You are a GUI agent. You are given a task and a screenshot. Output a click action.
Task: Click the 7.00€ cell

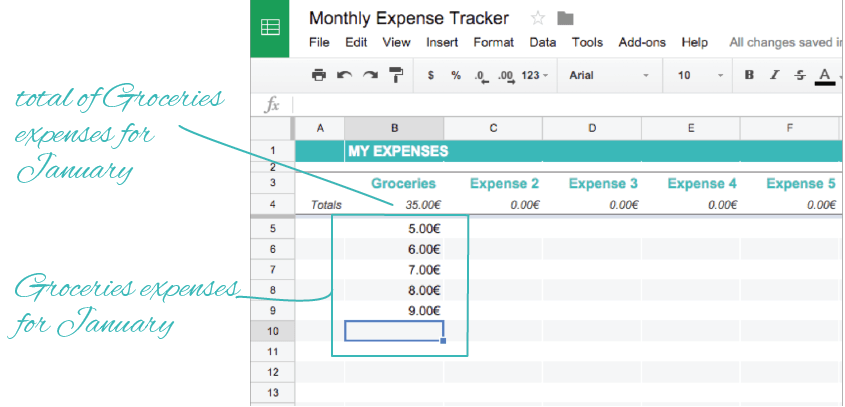[394, 270]
